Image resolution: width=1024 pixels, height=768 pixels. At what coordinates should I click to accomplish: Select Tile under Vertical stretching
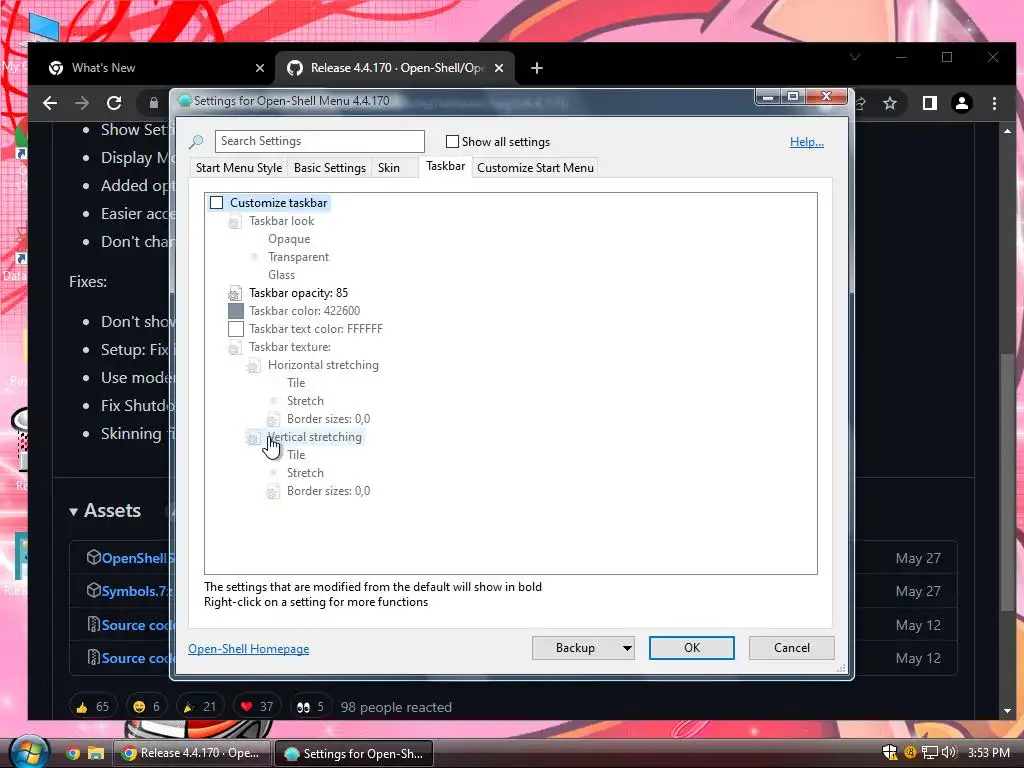tap(296, 455)
